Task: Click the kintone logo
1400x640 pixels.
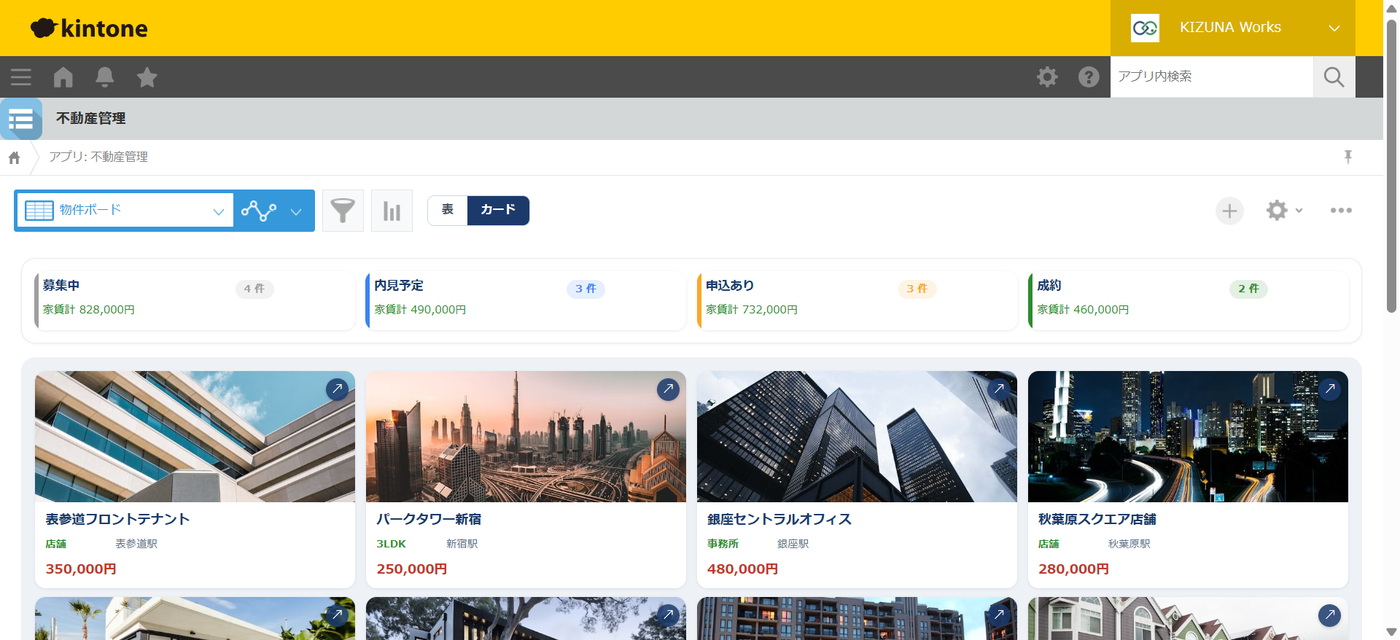Action: (x=89, y=28)
